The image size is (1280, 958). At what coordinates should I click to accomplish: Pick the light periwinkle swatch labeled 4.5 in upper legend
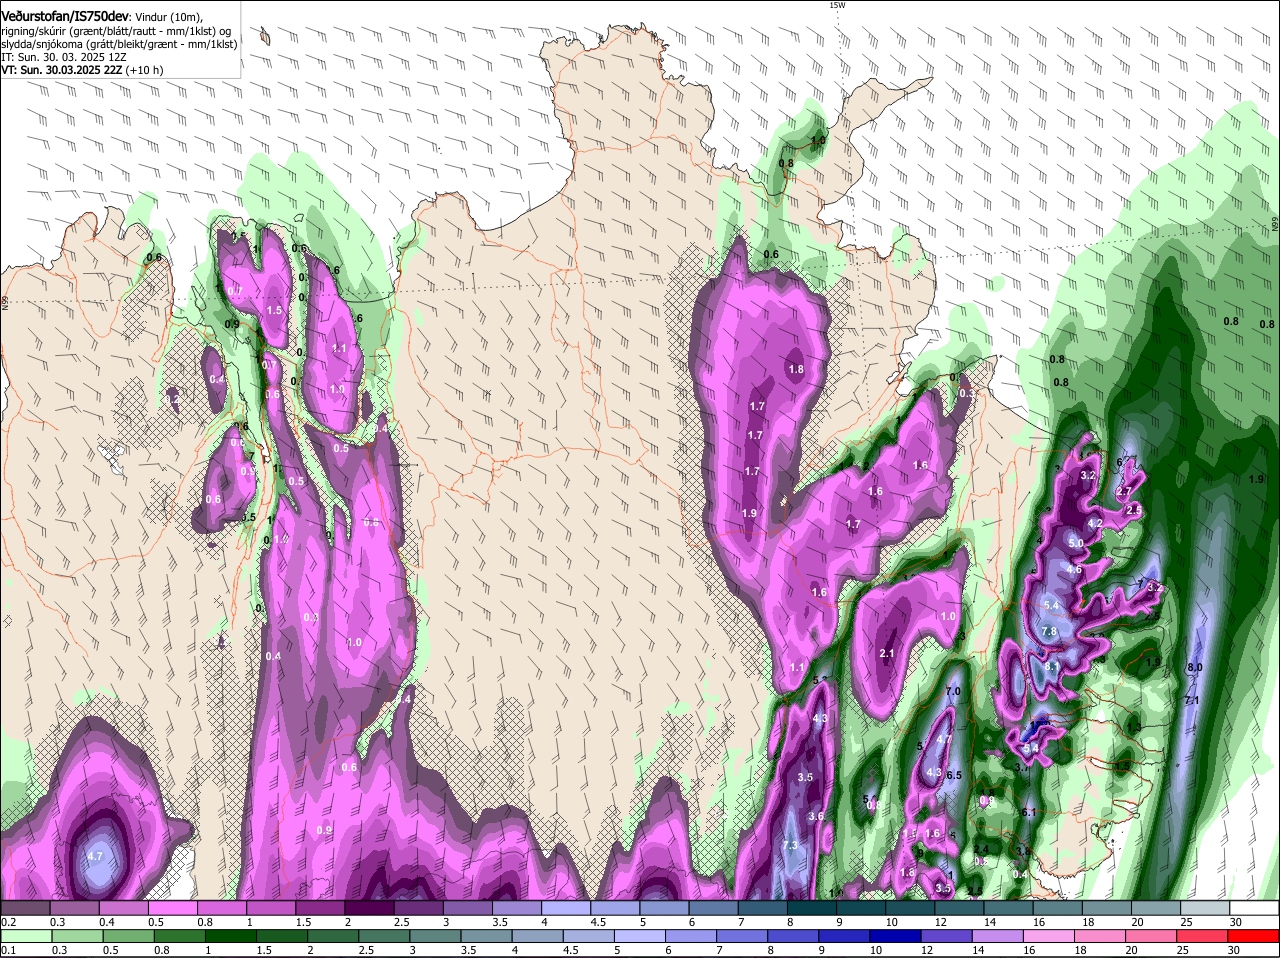(x=615, y=908)
